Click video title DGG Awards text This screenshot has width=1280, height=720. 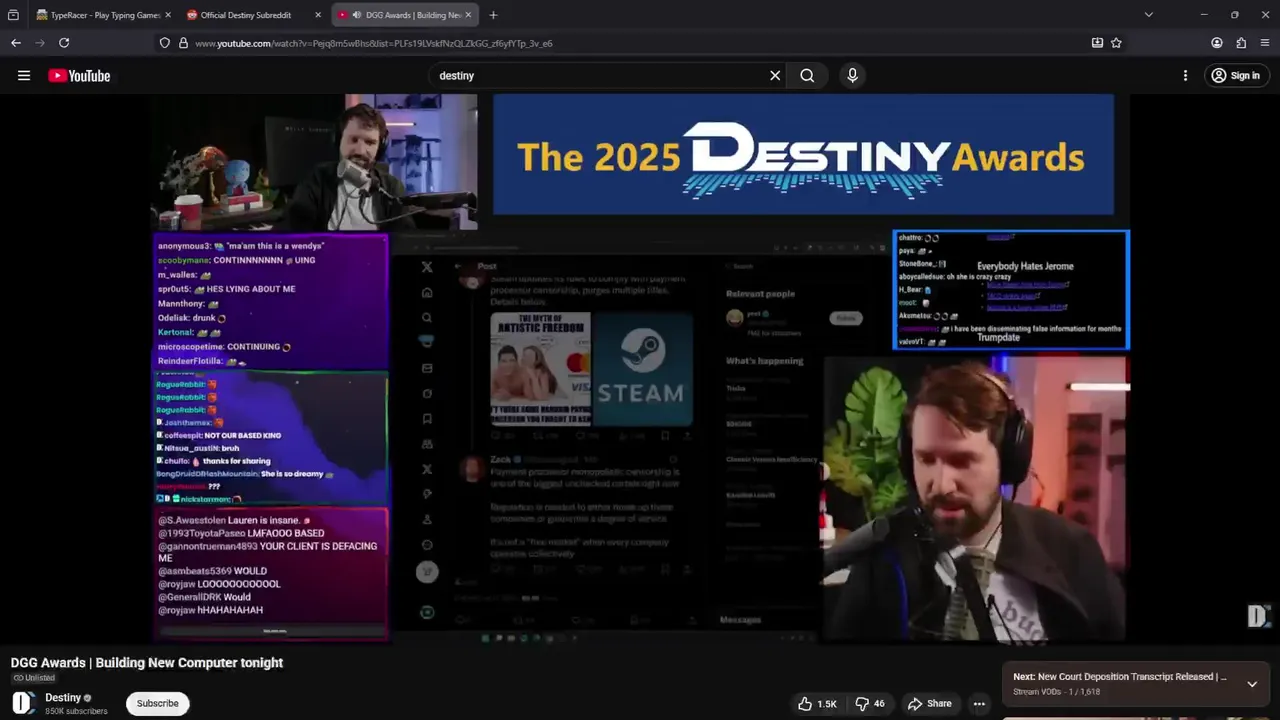147,662
